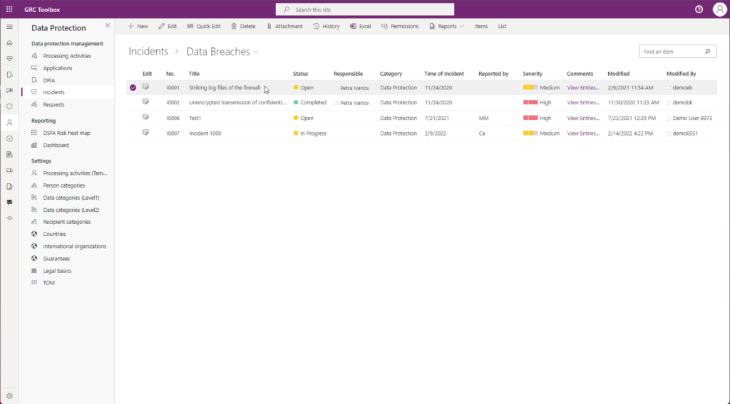The image size is (730, 404).
Task: Open the user profile avatar
Action: click(x=719, y=9)
